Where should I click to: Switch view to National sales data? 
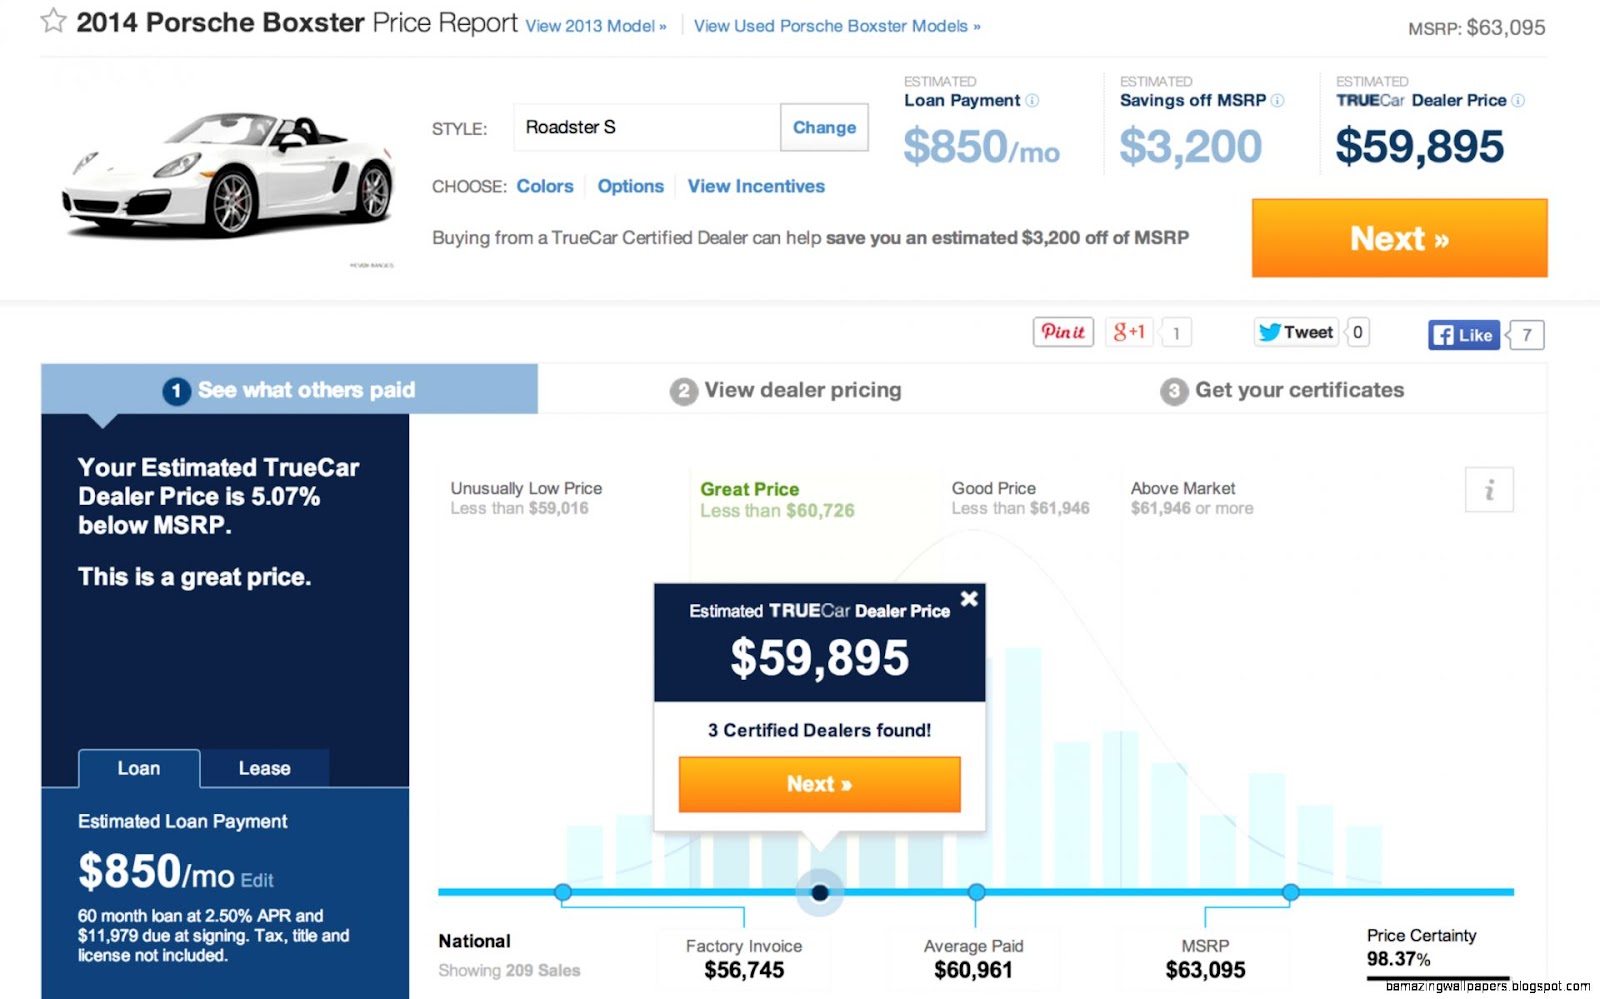pos(473,941)
